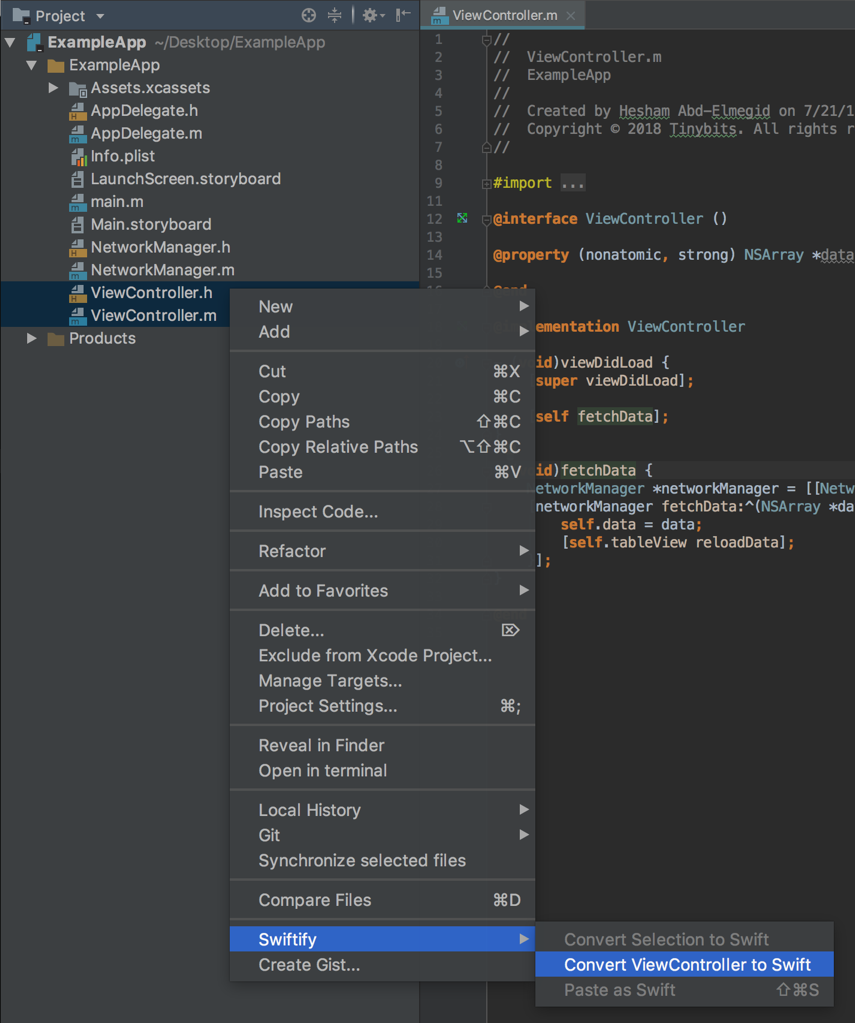The image size is (855, 1023).
Task: Select the AppDelegate.h file icon
Action: [x=77, y=111]
